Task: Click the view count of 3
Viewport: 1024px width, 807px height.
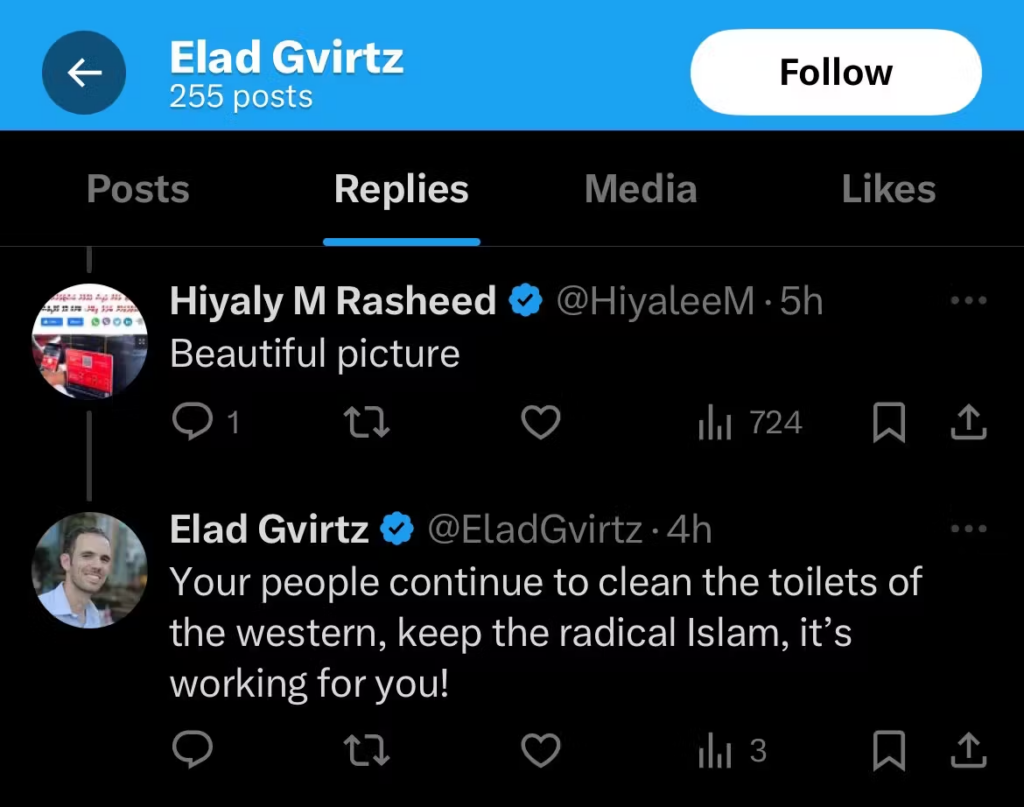Action: click(x=732, y=750)
